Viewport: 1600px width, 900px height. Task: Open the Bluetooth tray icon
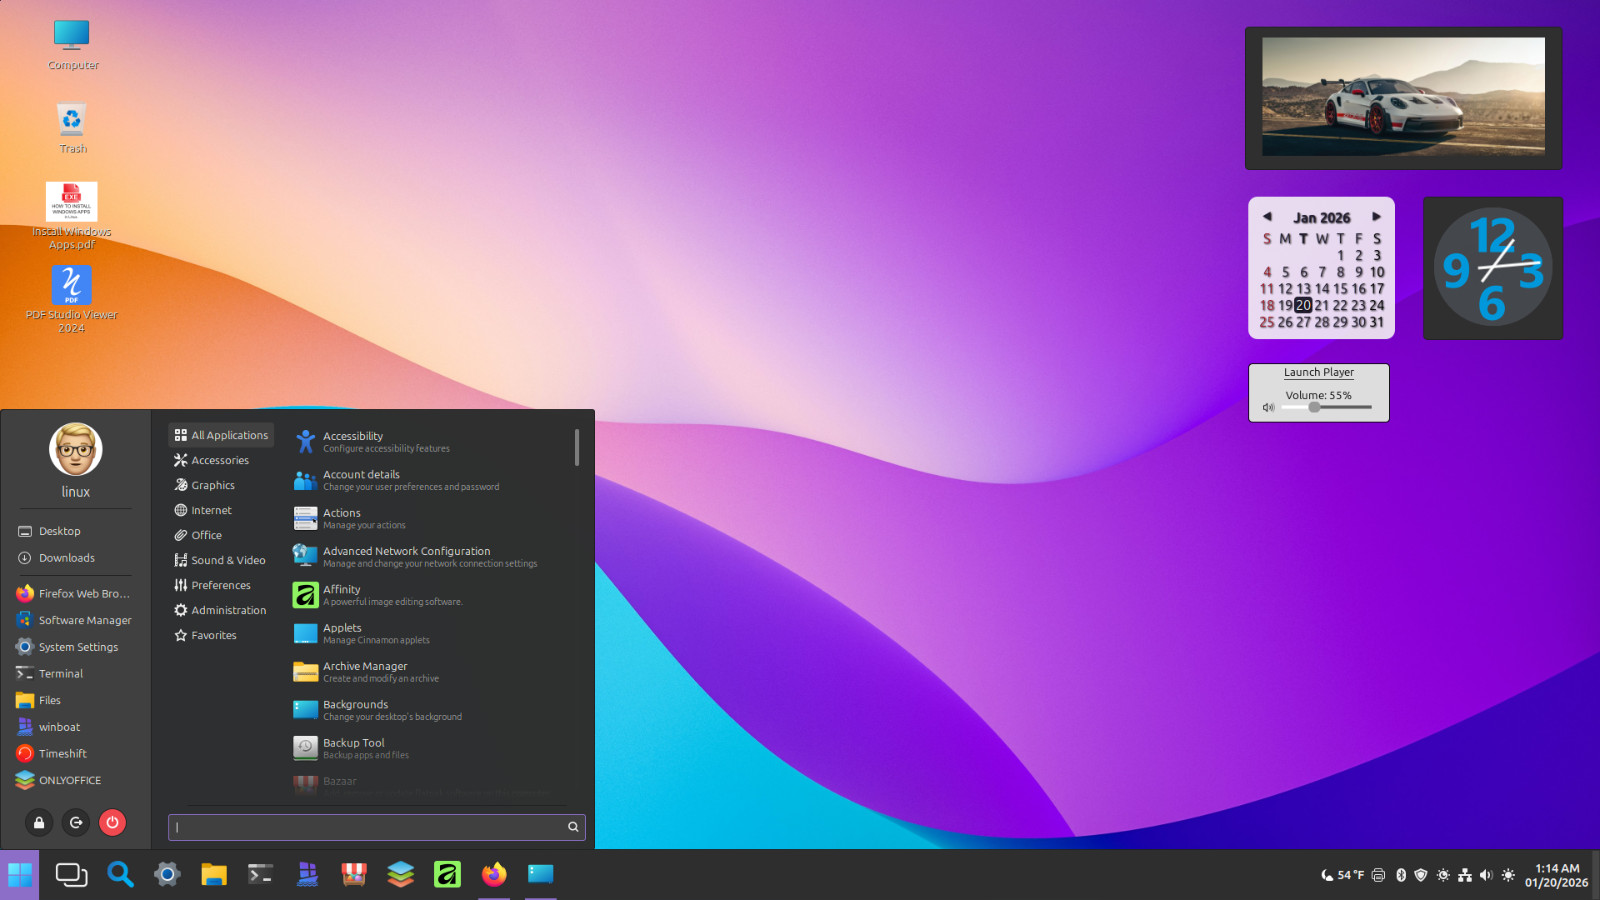(x=1401, y=875)
